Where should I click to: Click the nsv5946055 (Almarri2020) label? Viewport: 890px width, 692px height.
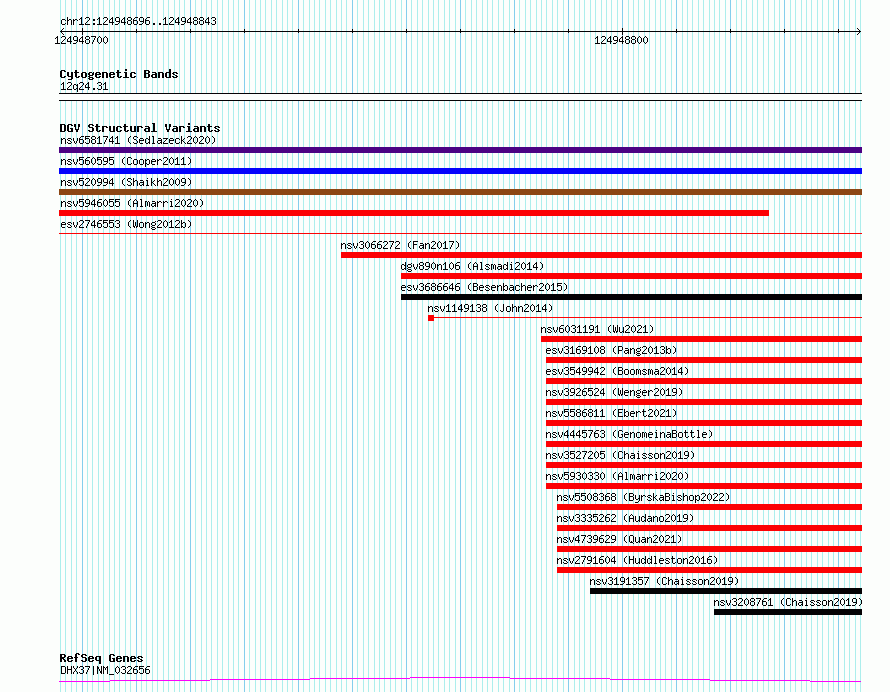point(132,203)
